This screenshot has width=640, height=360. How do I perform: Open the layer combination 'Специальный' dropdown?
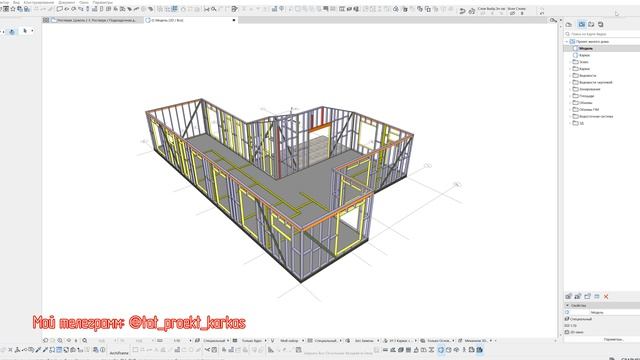coord(214,340)
